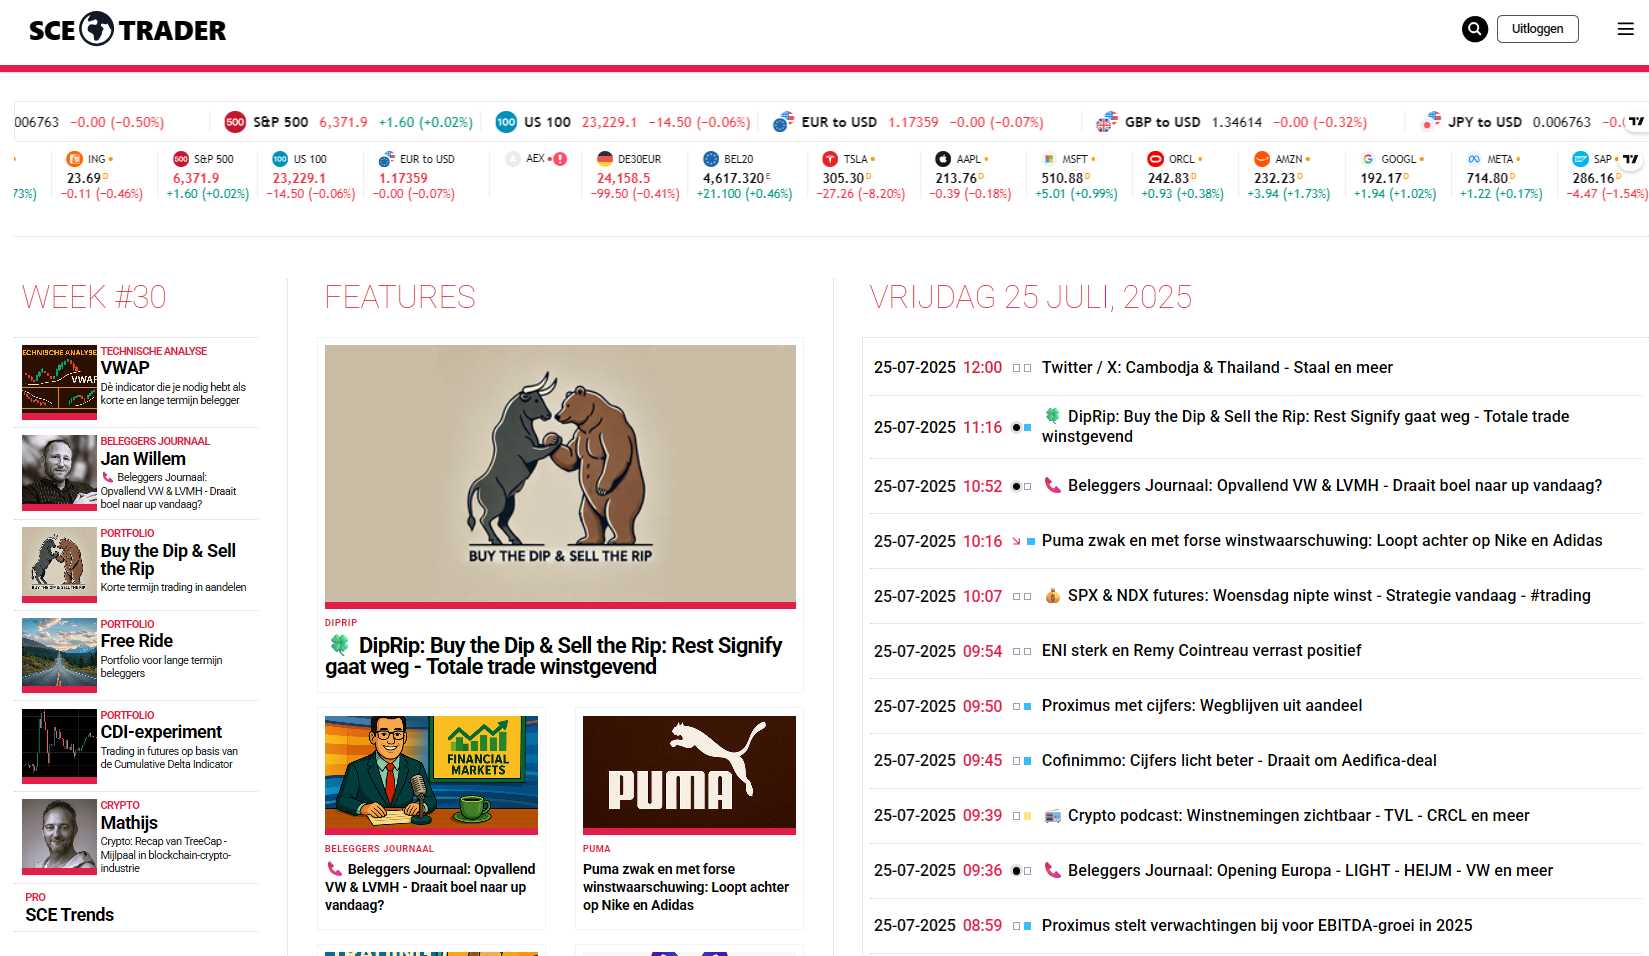
Task: Open the CDI-experiment chart thumbnail
Action: point(59,746)
